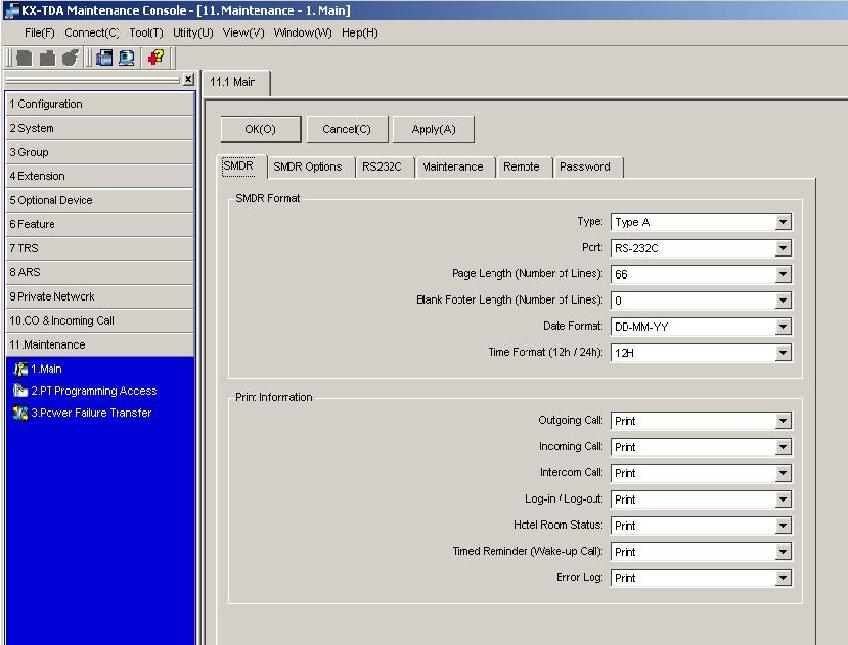Open the Maintenance tab in the settings
The width and height of the screenshot is (848, 645).
pos(453,167)
